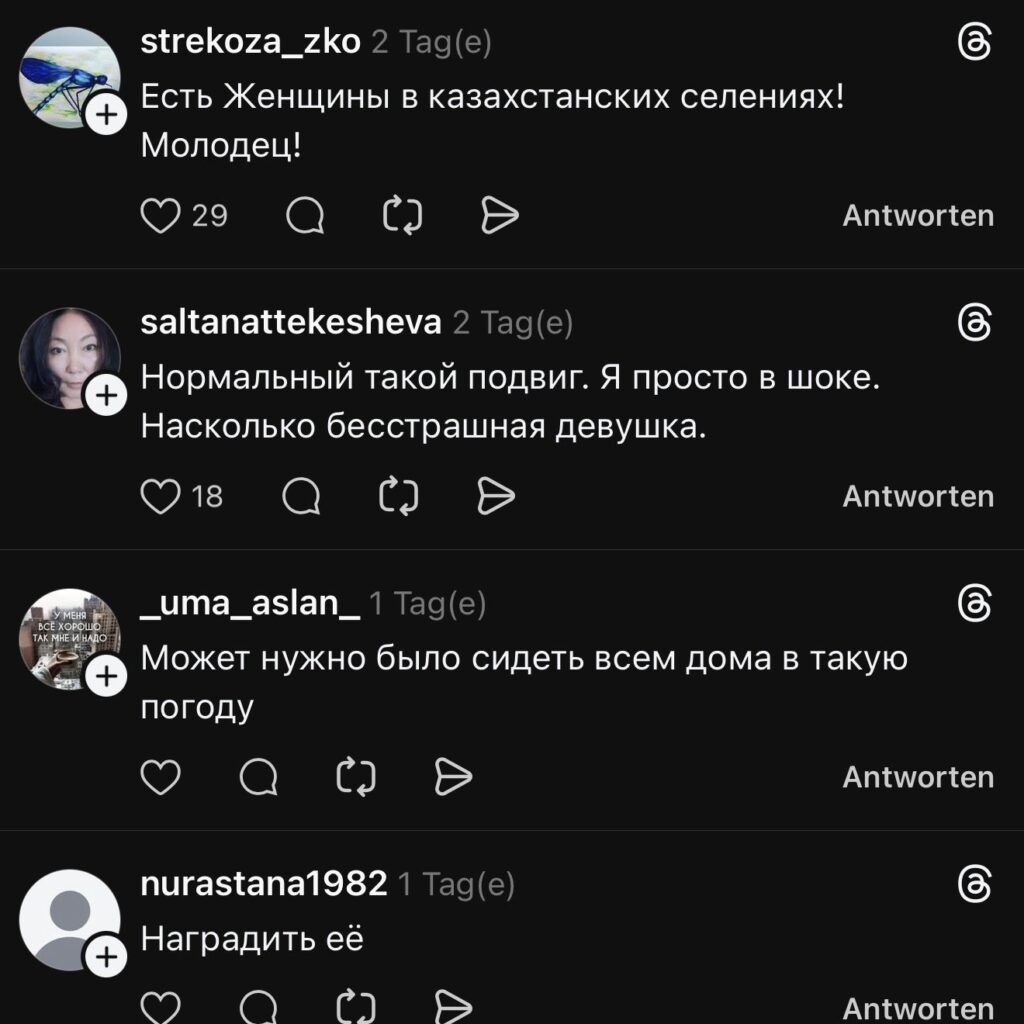Like the saltanattekesheva comment
Viewport: 1024px width, 1024px height.
point(161,496)
